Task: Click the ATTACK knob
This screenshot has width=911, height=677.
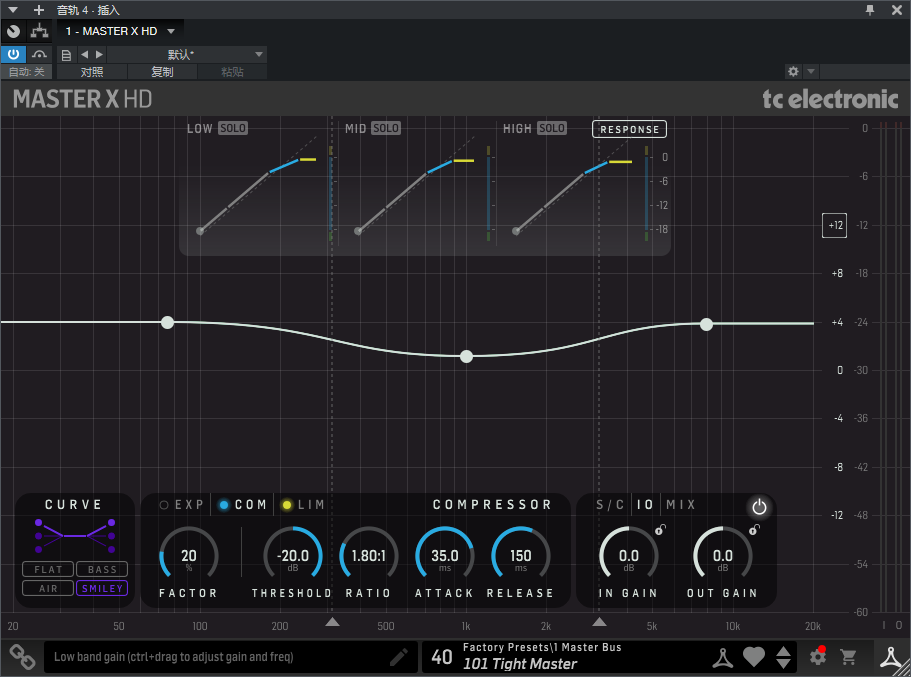Action: 444,555
